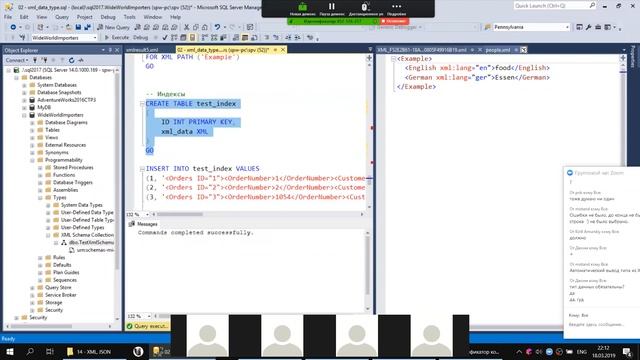Select the dbo.TestXmlSchema item
The width and height of the screenshot is (640, 360).
coord(91,242)
